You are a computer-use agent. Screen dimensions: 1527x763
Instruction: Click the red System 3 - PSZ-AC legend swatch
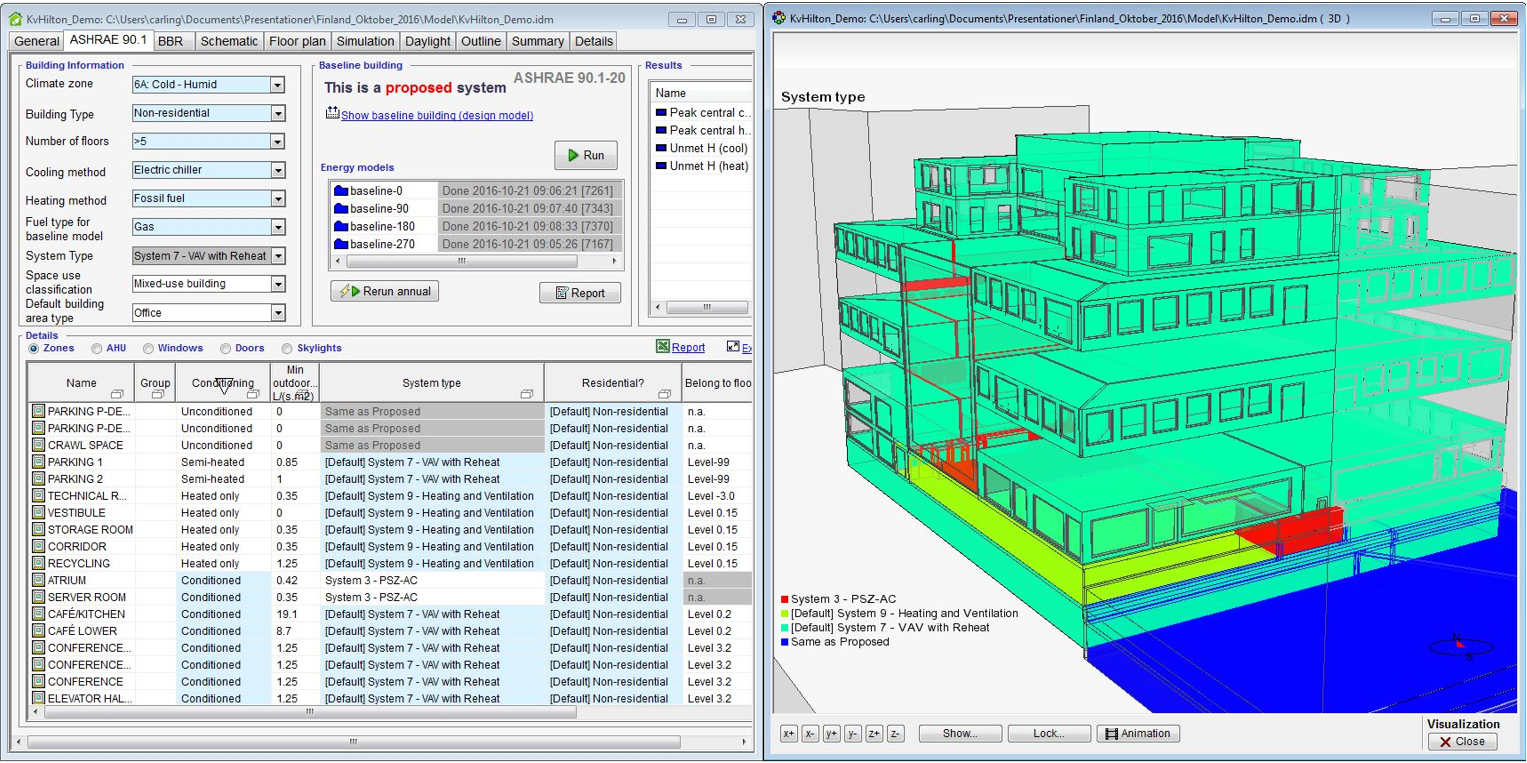pos(785,600)
